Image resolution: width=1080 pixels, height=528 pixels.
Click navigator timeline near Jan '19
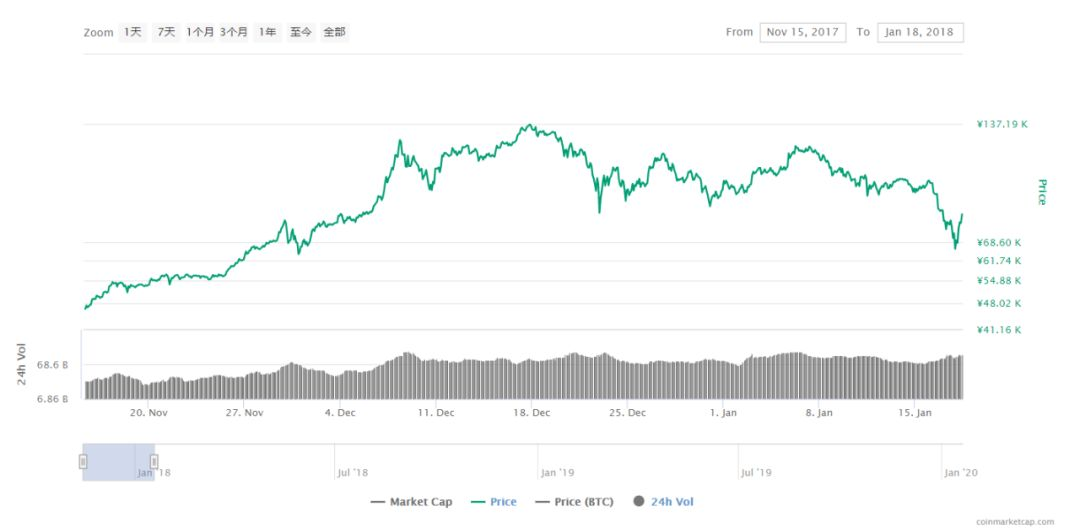557,472
